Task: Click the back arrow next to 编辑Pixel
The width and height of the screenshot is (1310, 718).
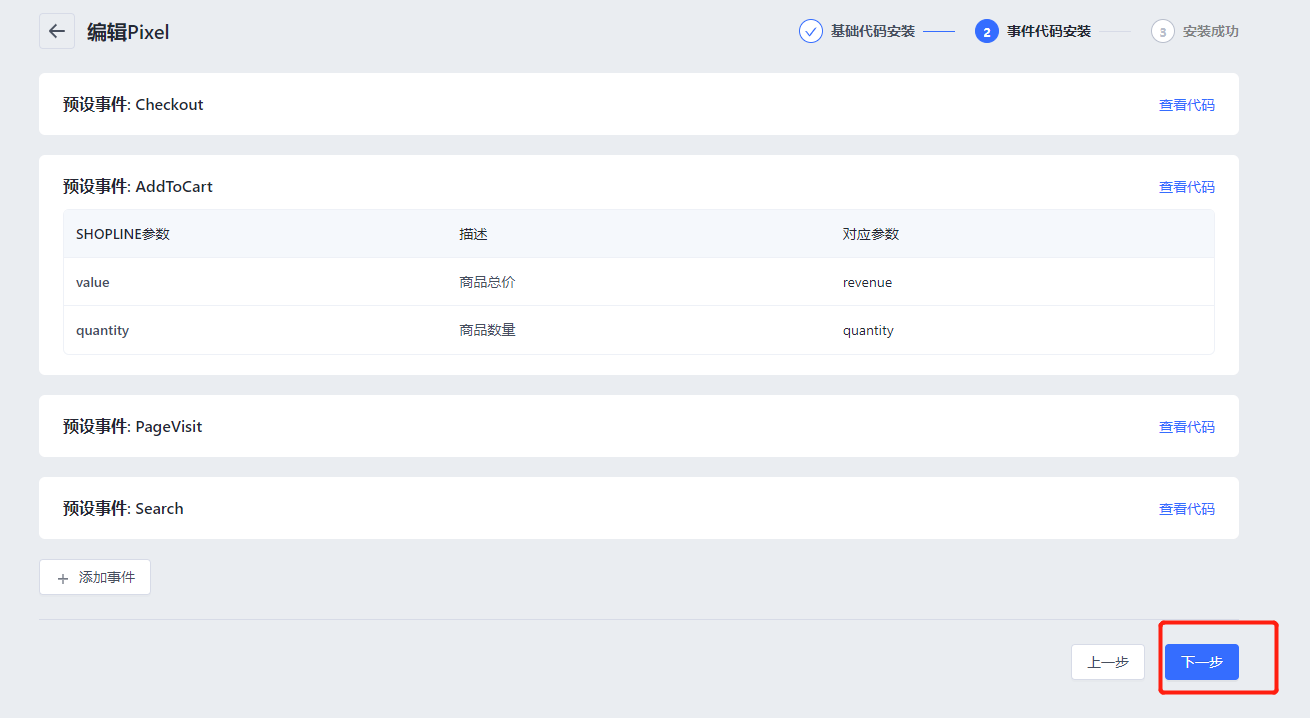Action: (x=57, y=31)
